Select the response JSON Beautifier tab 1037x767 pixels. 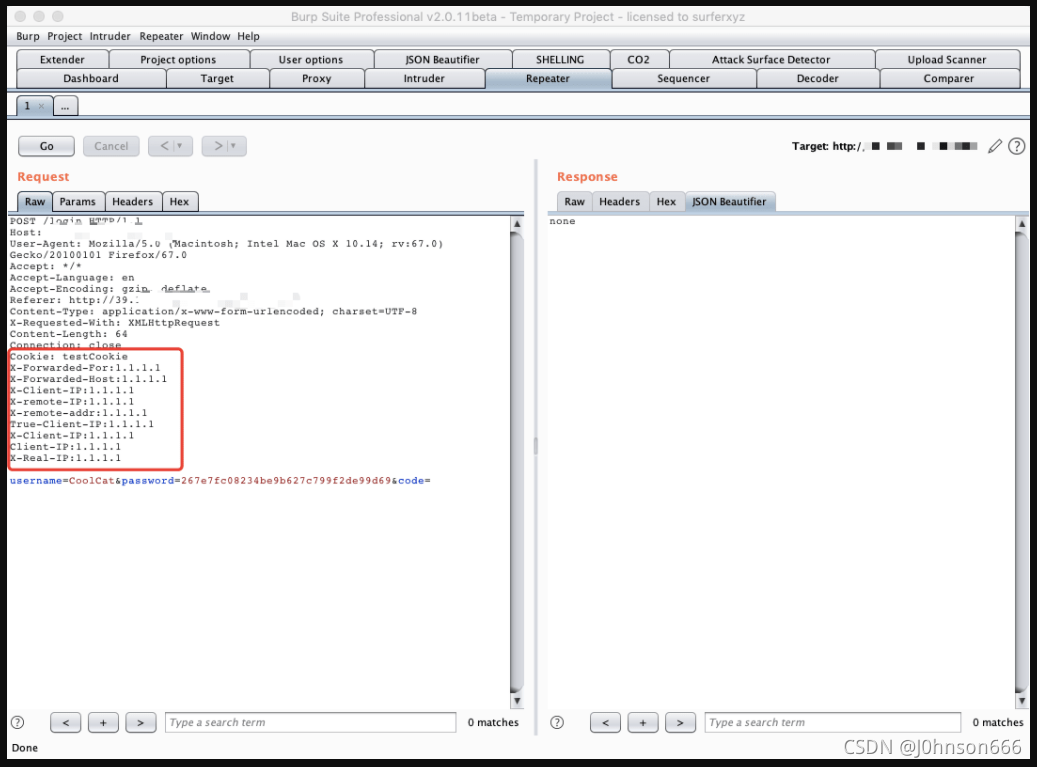[x=729, y=202]
